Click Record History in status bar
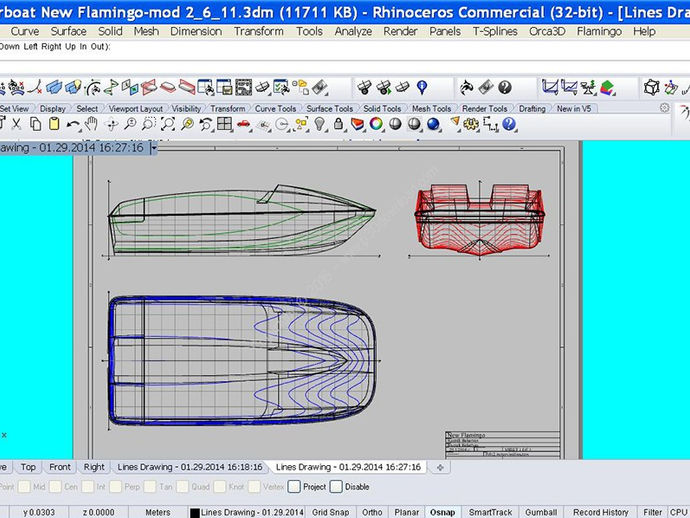The image size is (690, 518). coord(600,512)
